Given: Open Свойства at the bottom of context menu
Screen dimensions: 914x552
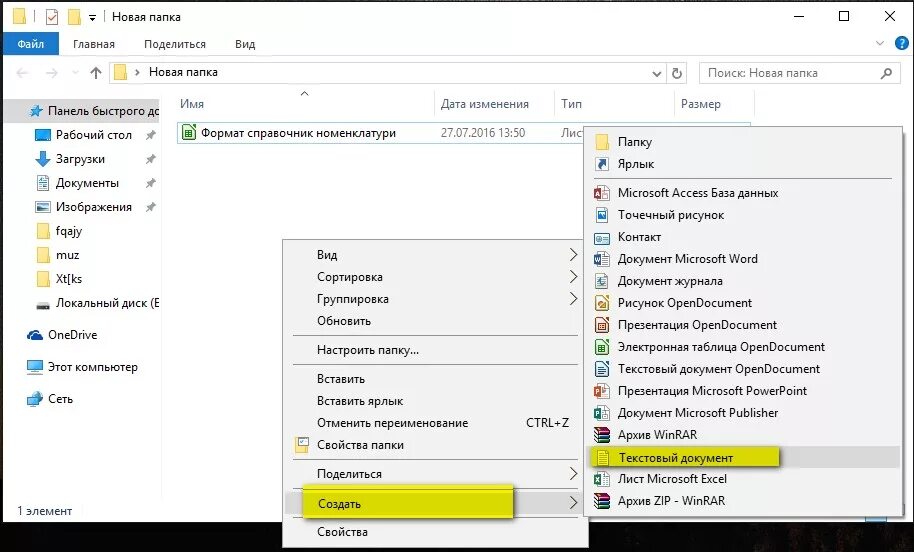Looking at the screenshot, I should [342, 532].
